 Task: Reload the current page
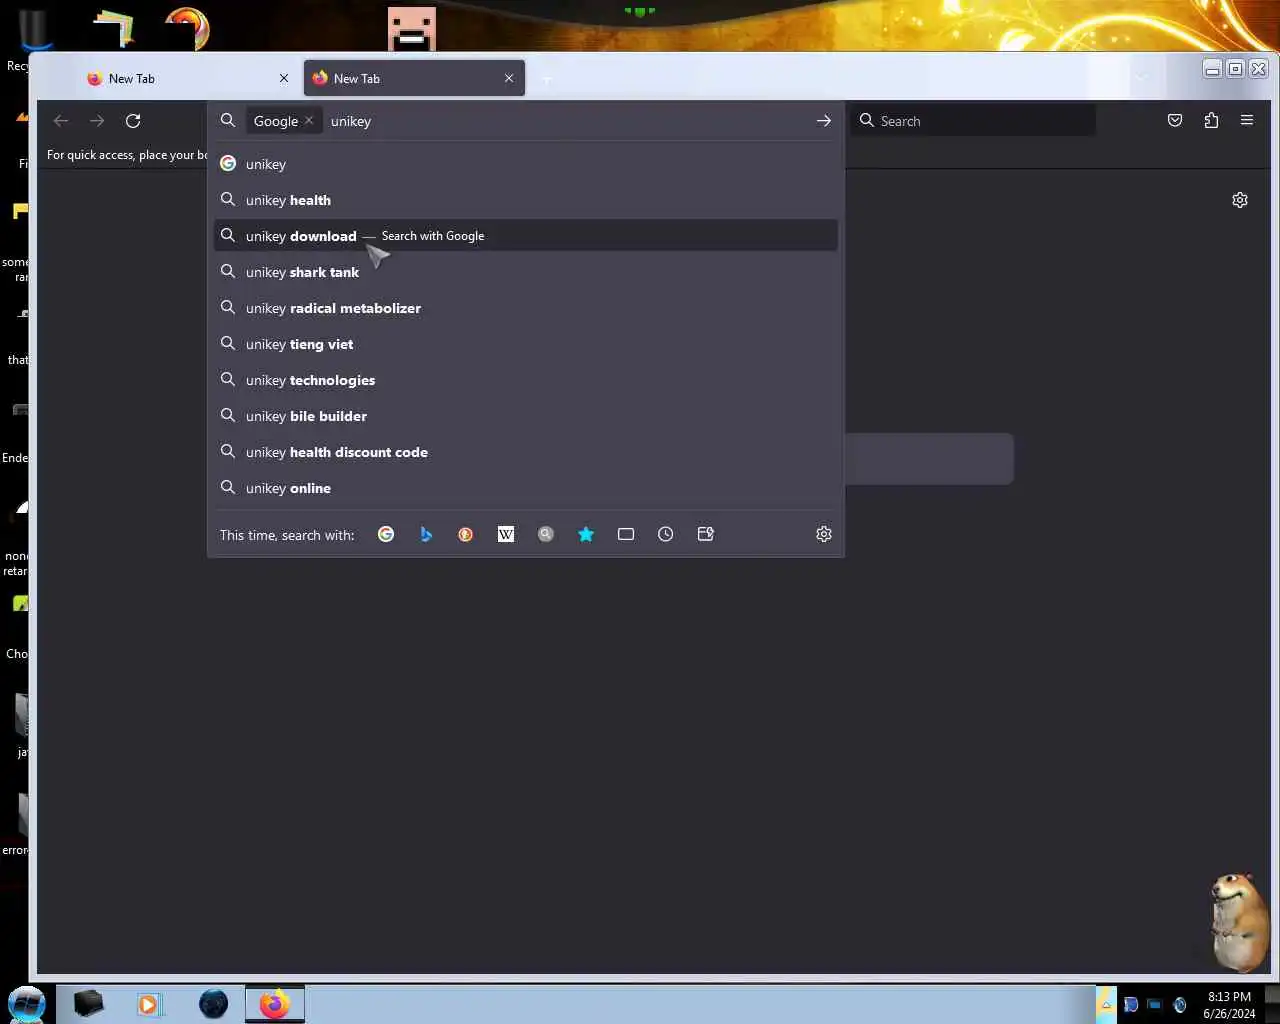[x=133, y=121]
